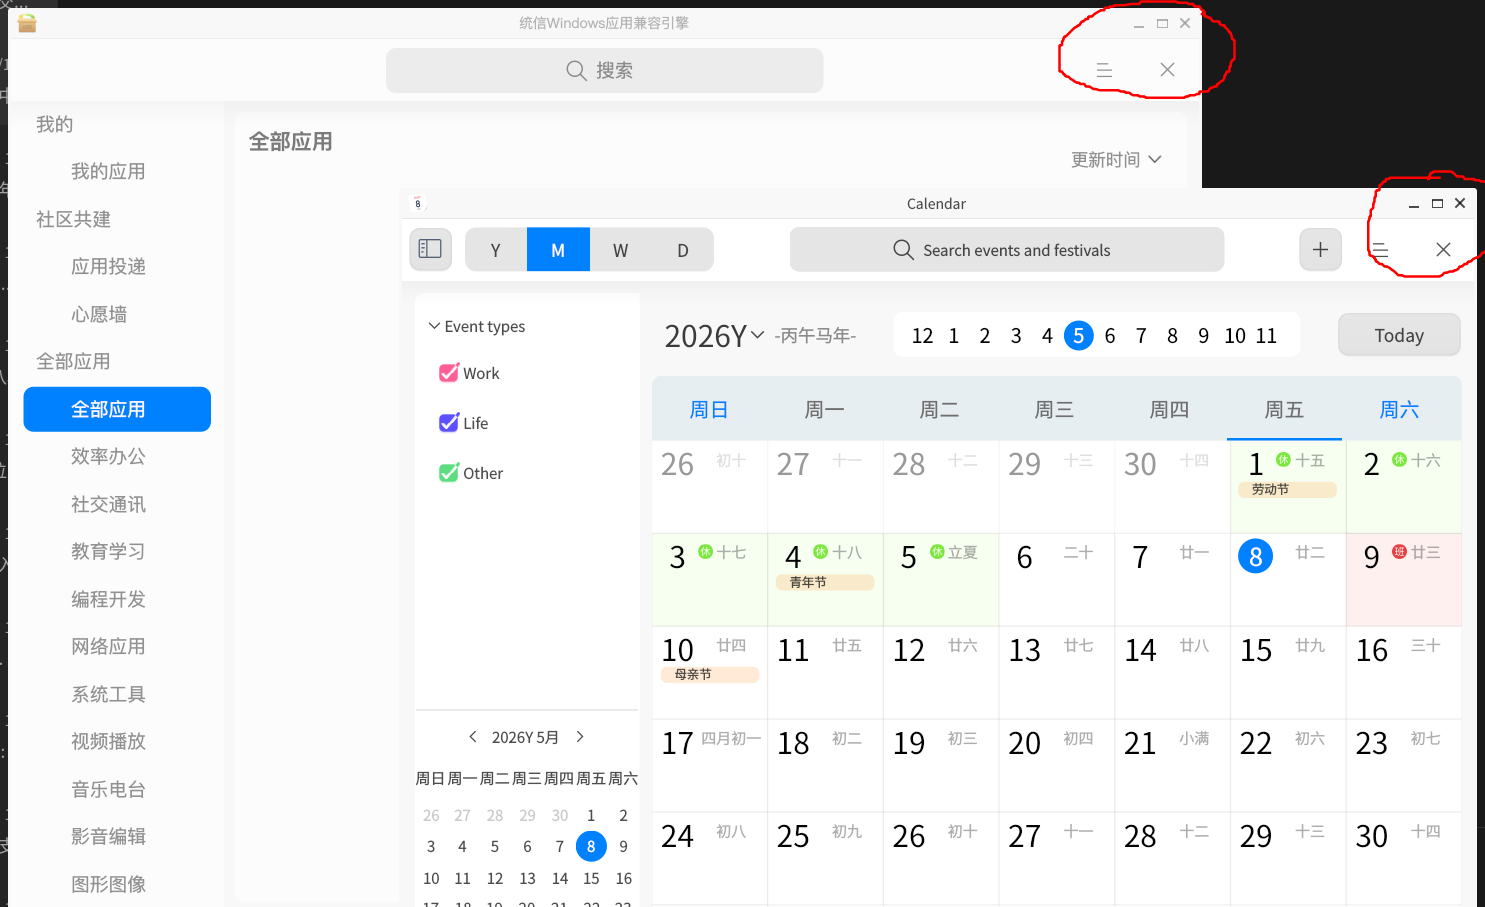Click the 劳动节 festival label on May 1
This screenshot has height=907, width=1485.
click(x=1288, y=490)
